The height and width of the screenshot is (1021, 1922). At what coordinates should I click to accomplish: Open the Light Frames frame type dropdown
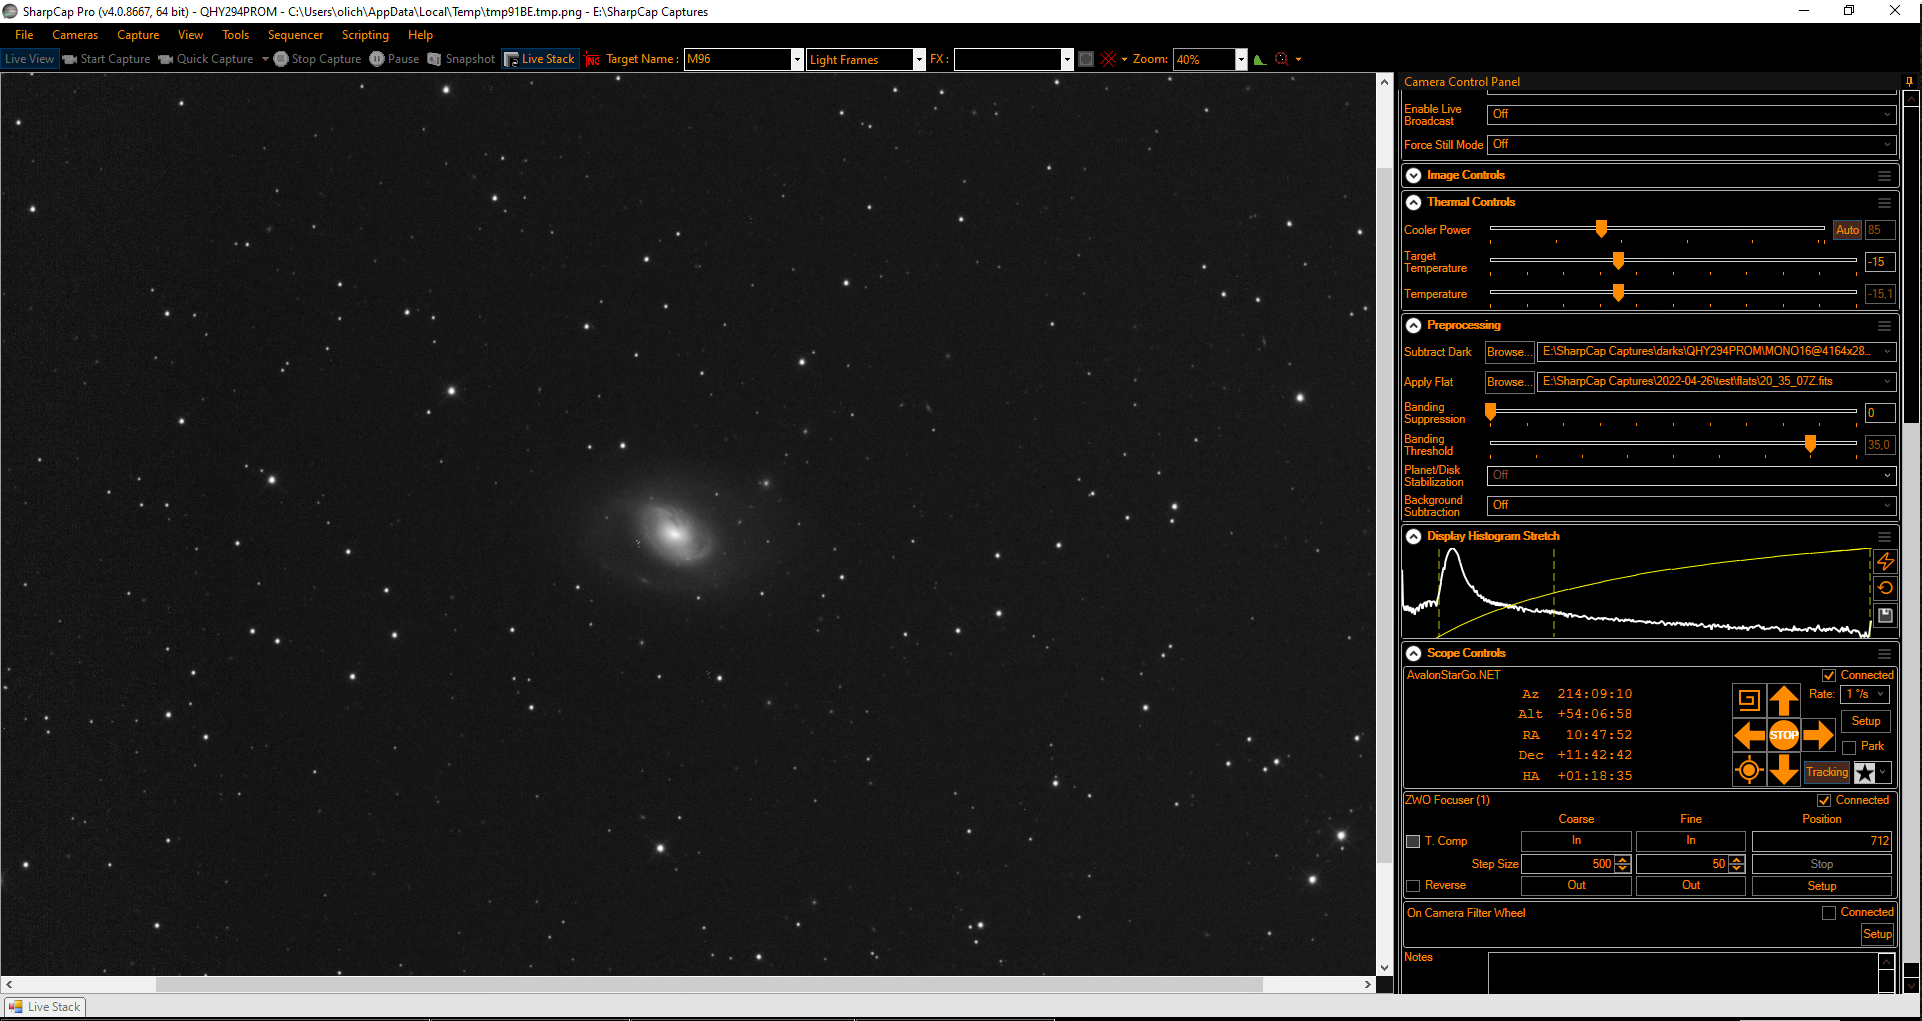pyautogui.click(x=919, y=59)
